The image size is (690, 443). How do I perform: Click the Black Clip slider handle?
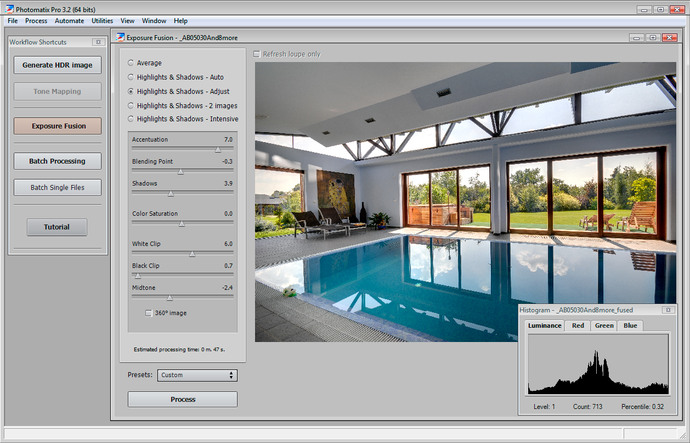(x=138, y=276)
